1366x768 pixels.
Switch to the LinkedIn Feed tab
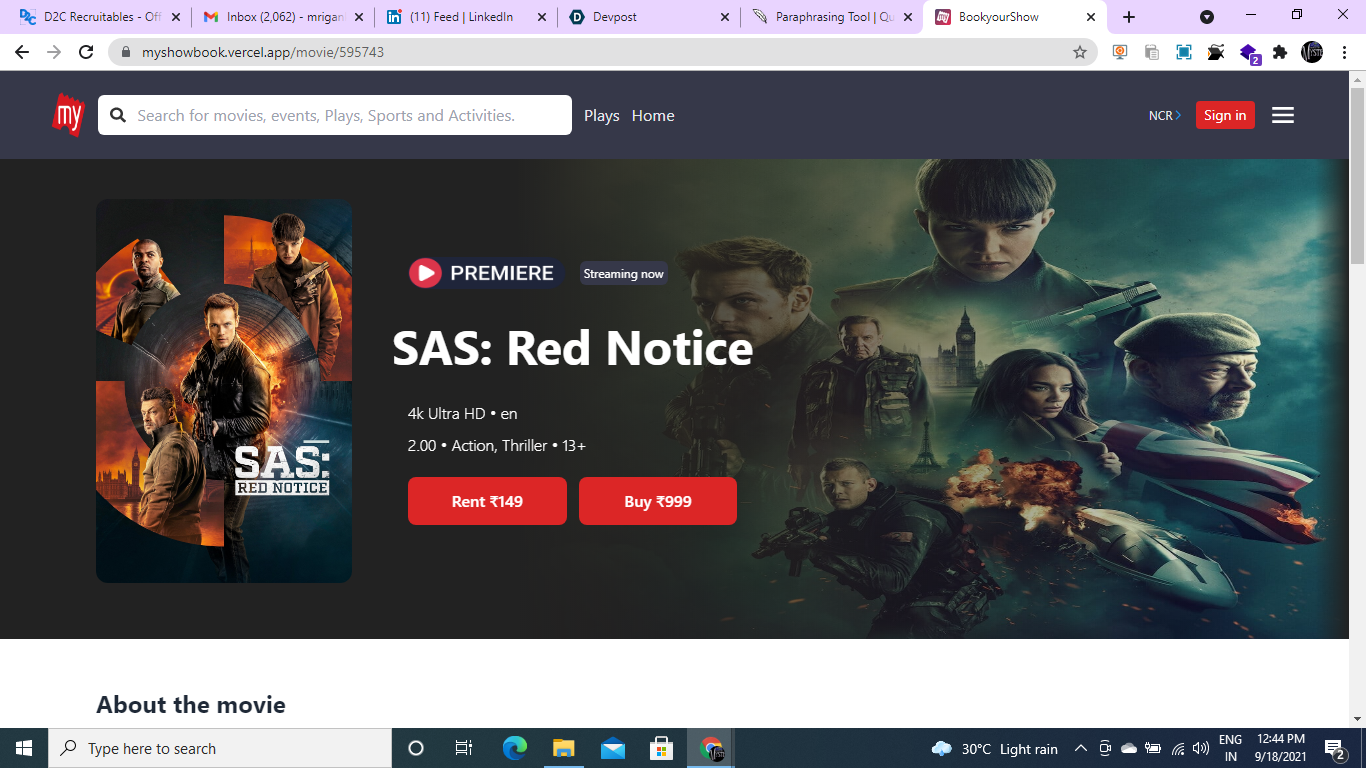click(x=466, y=17)
